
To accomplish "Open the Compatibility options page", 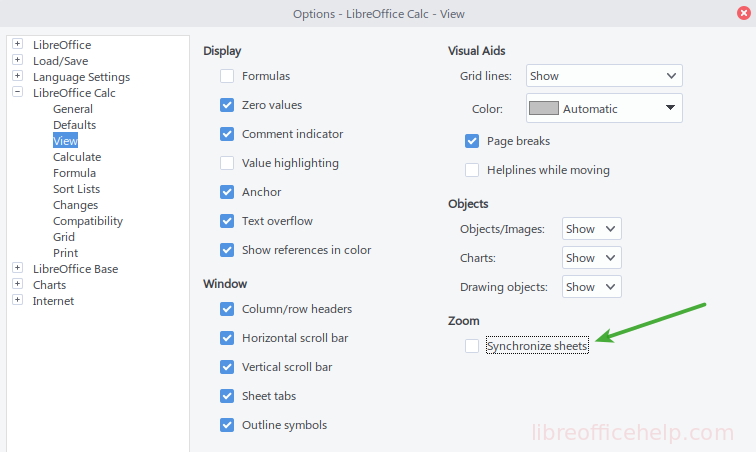I will [x=88, y=221].
